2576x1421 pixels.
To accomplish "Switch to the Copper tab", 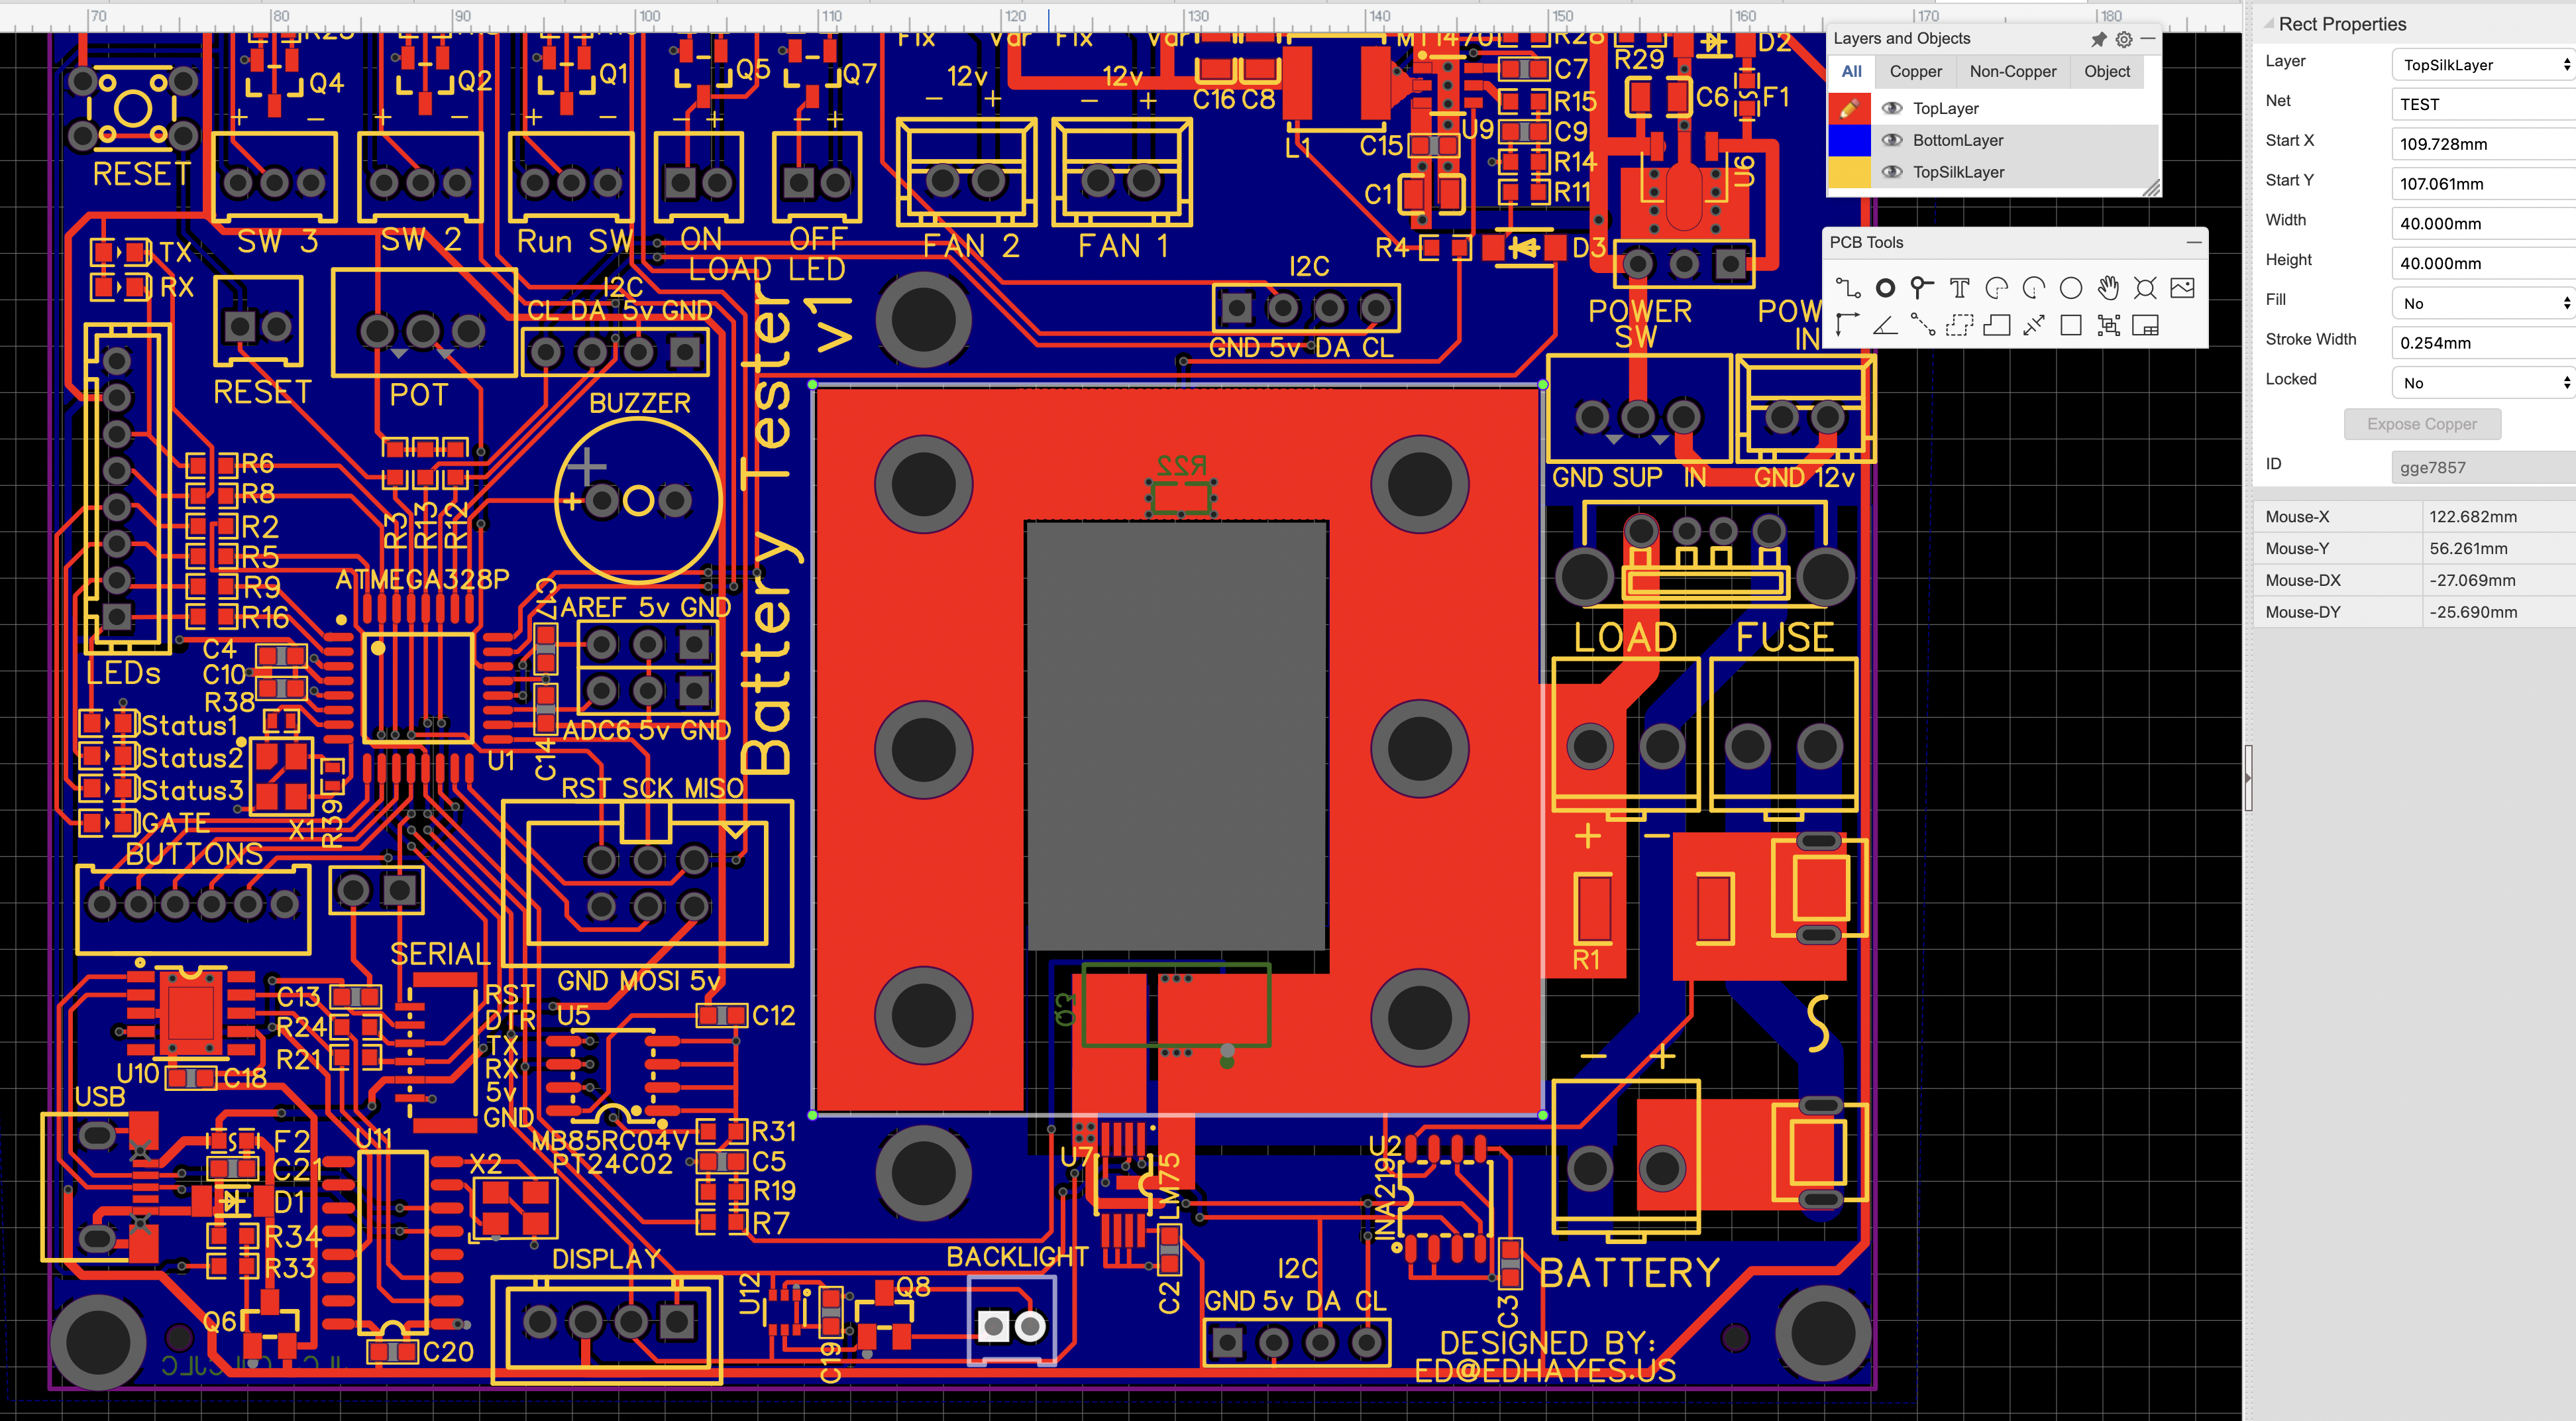I will (x=1915, y=71).
